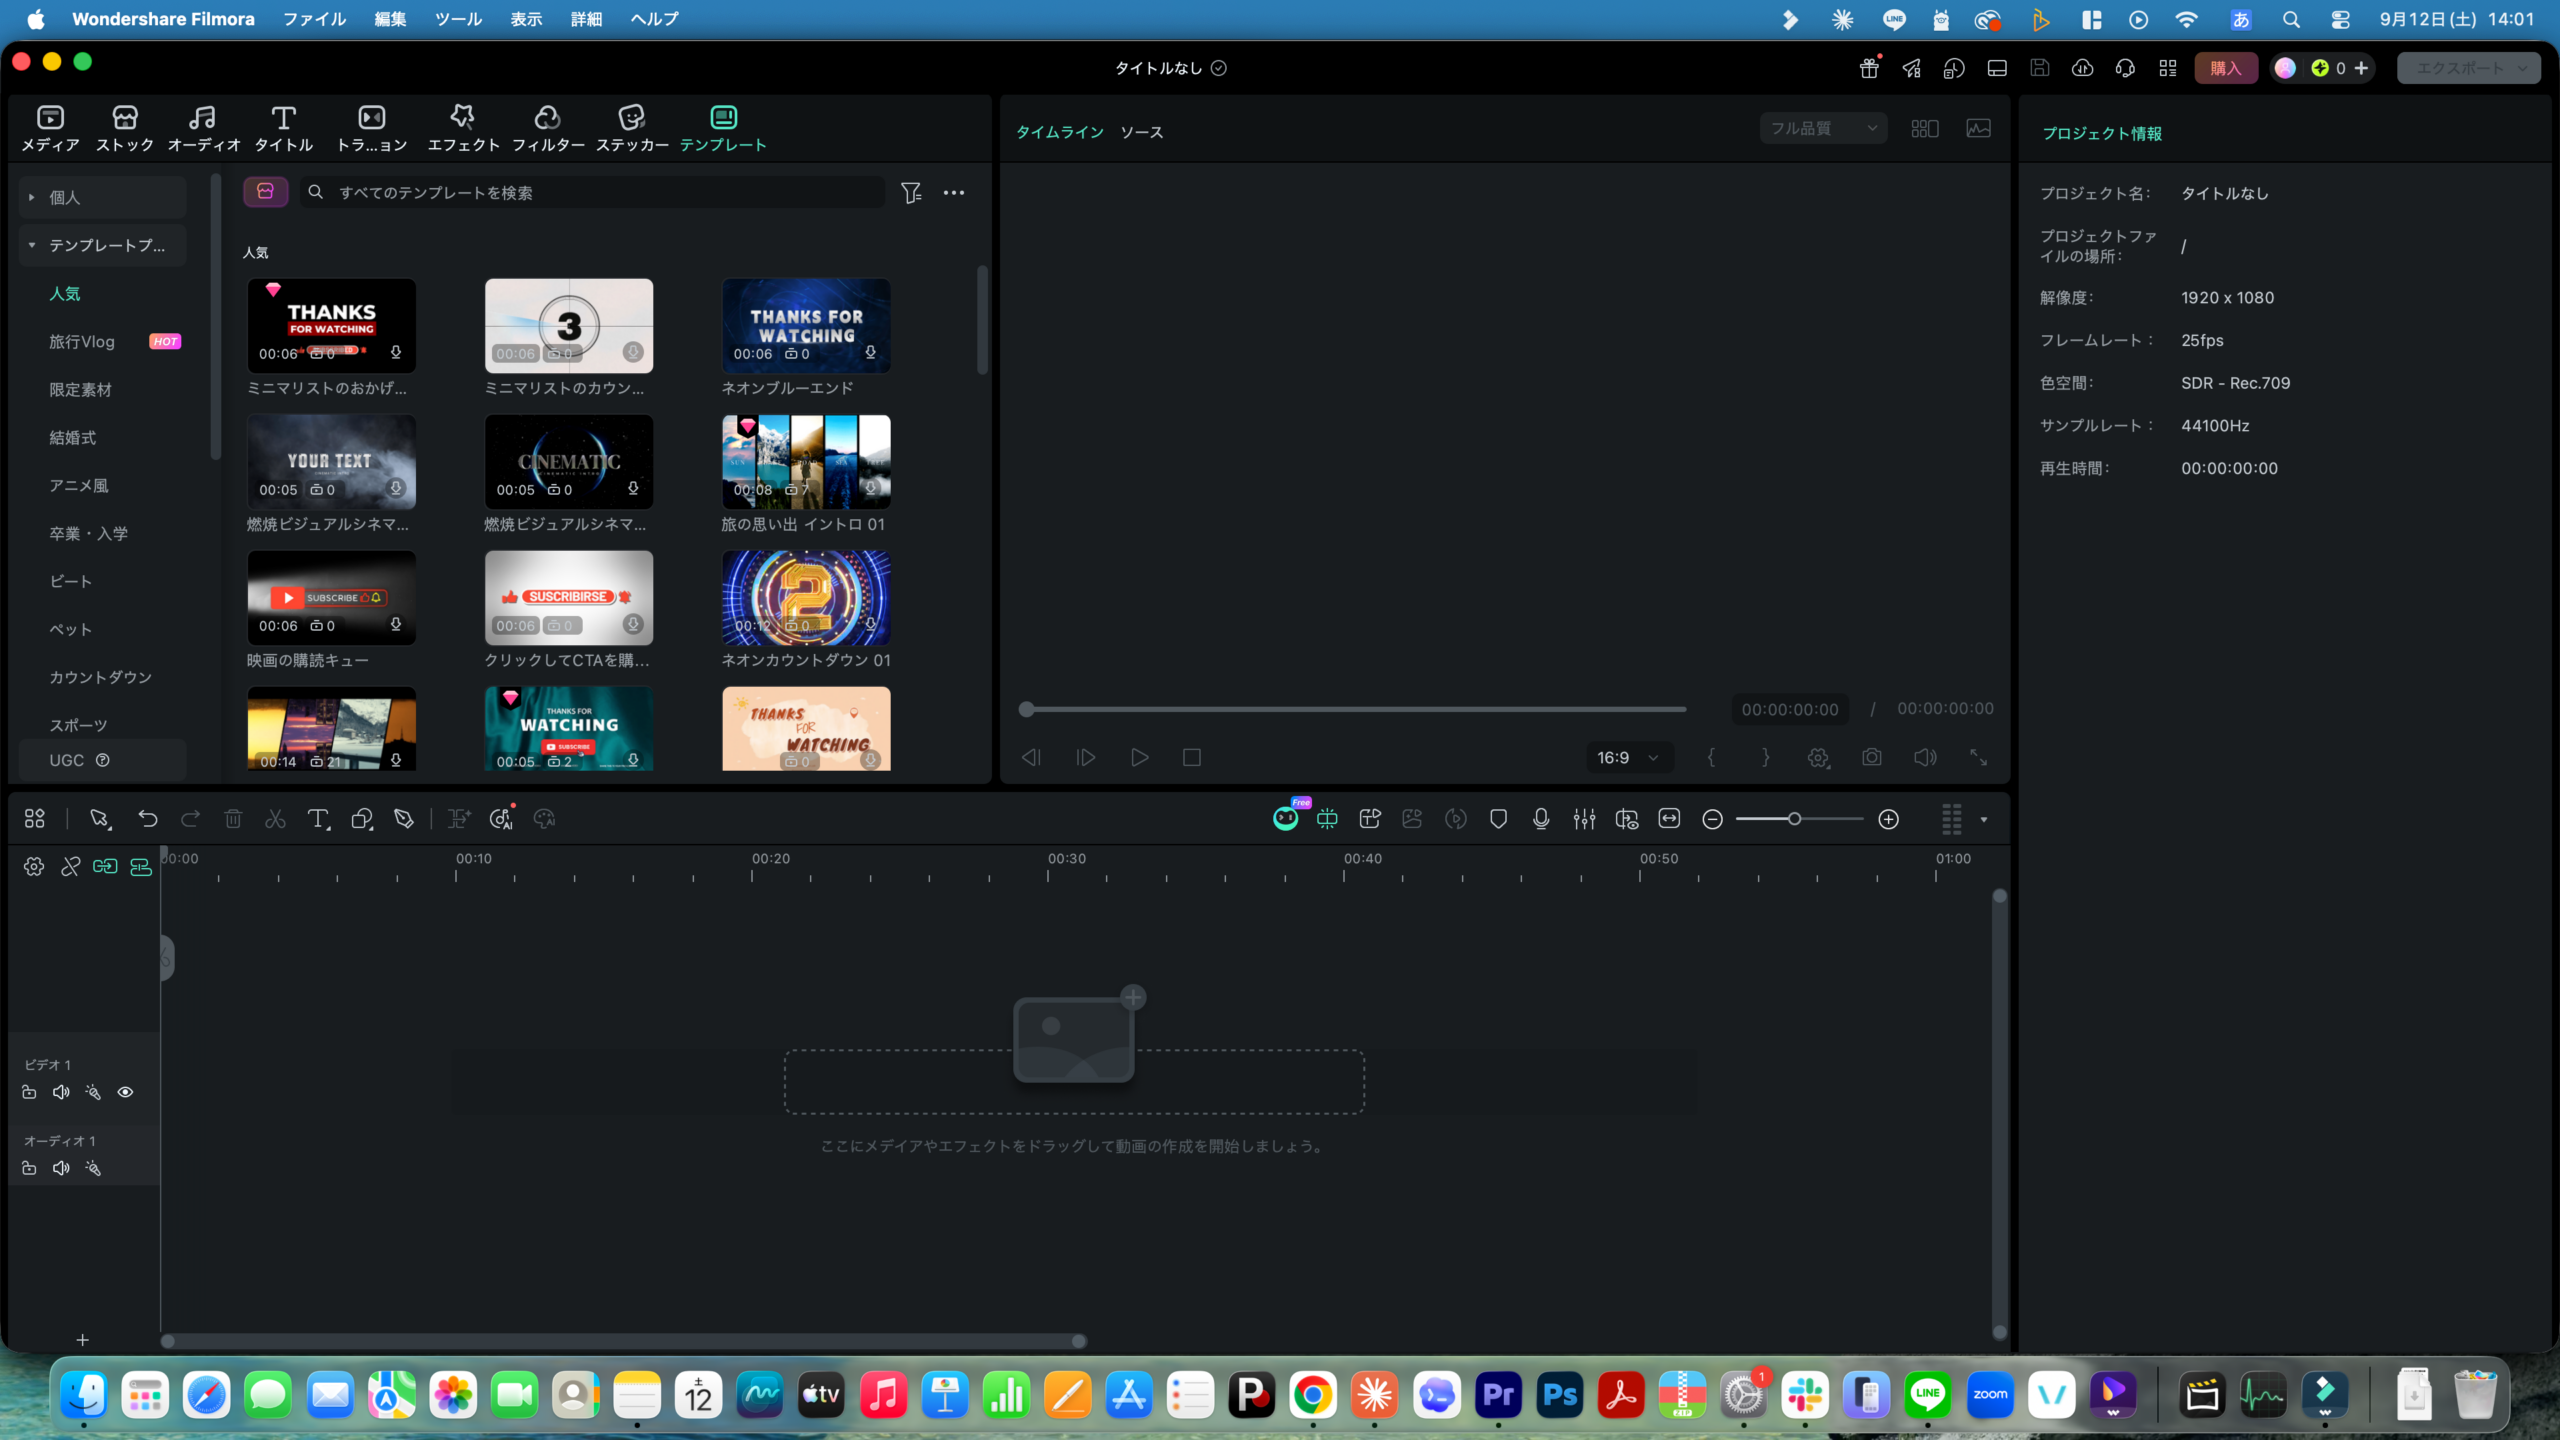The width and height of the screenshot is (2560, 1440).
Task: Click the delete trash icon in timeline toolbar
Action: pyautogui.click(x=233, y=819)
